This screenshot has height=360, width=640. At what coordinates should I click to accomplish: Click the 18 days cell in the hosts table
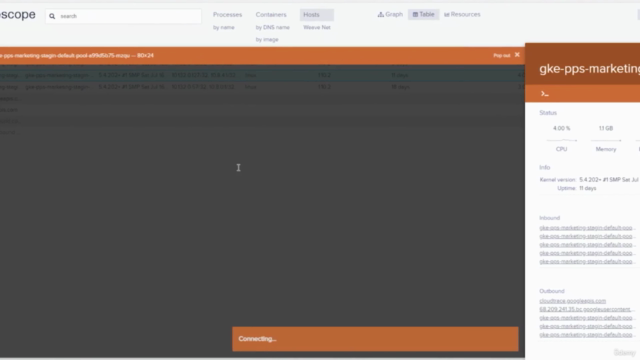[400, 87]
